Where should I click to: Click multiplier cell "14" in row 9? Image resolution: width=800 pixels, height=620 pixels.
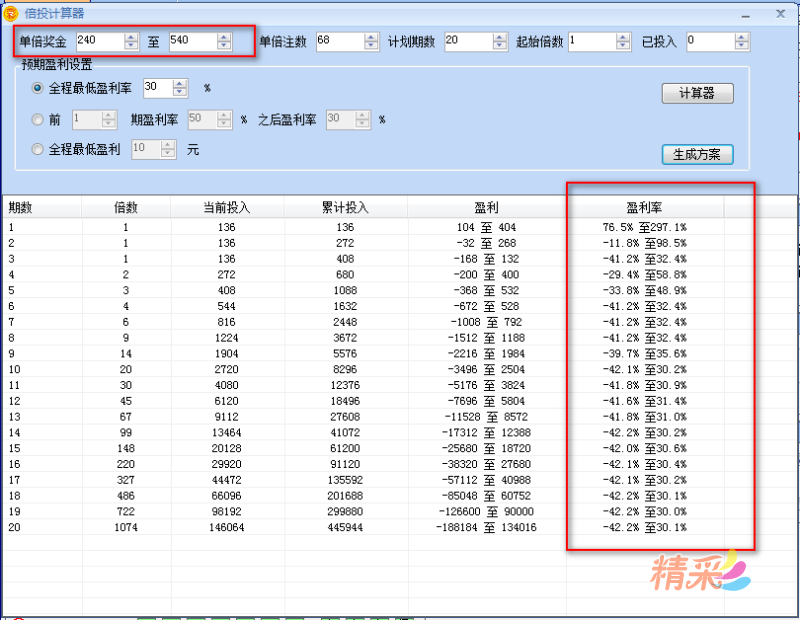(126, 354)
